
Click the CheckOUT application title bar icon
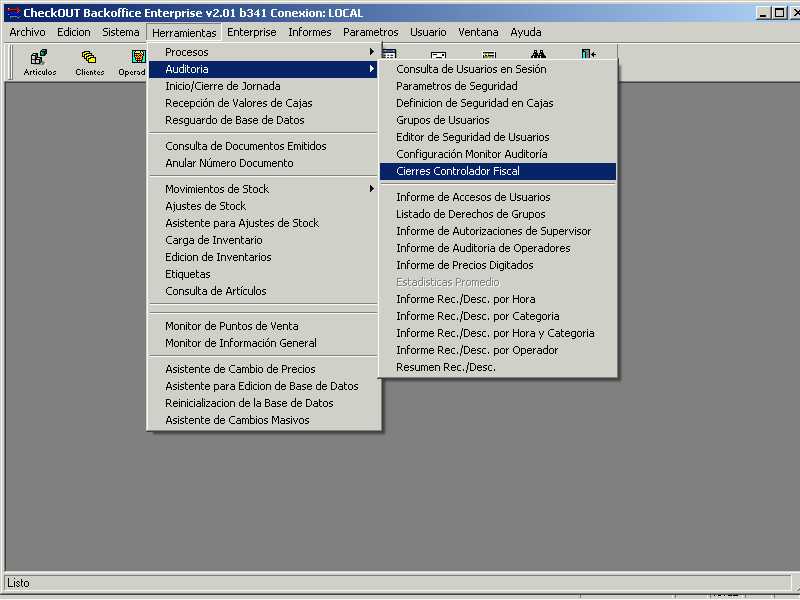coord(13,12)
